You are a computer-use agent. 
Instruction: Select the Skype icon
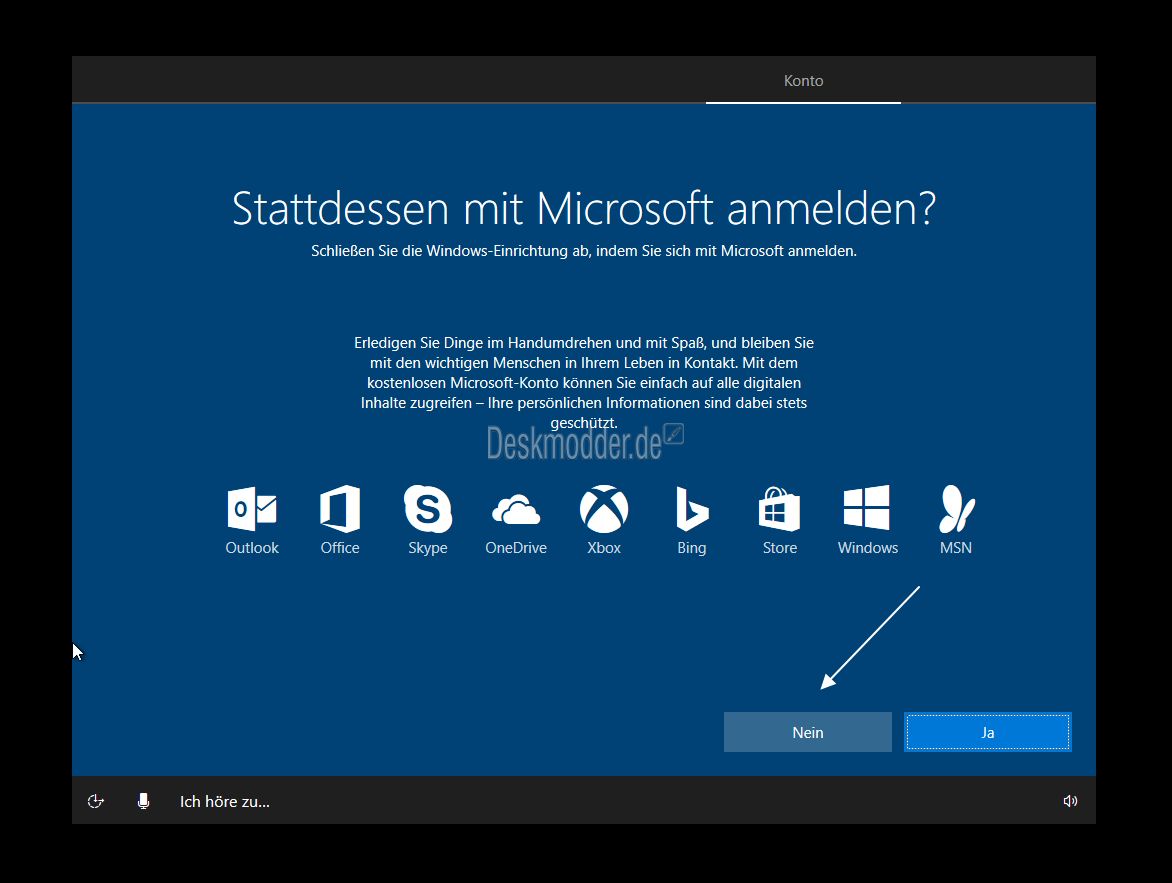(428, 509)
